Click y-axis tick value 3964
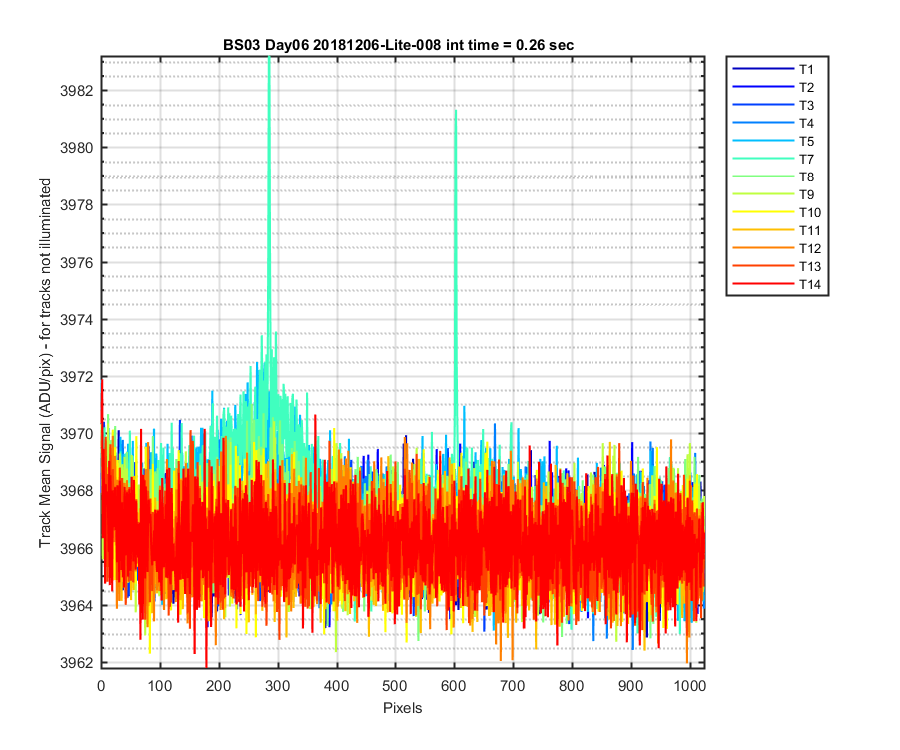 tap(76, 605)
